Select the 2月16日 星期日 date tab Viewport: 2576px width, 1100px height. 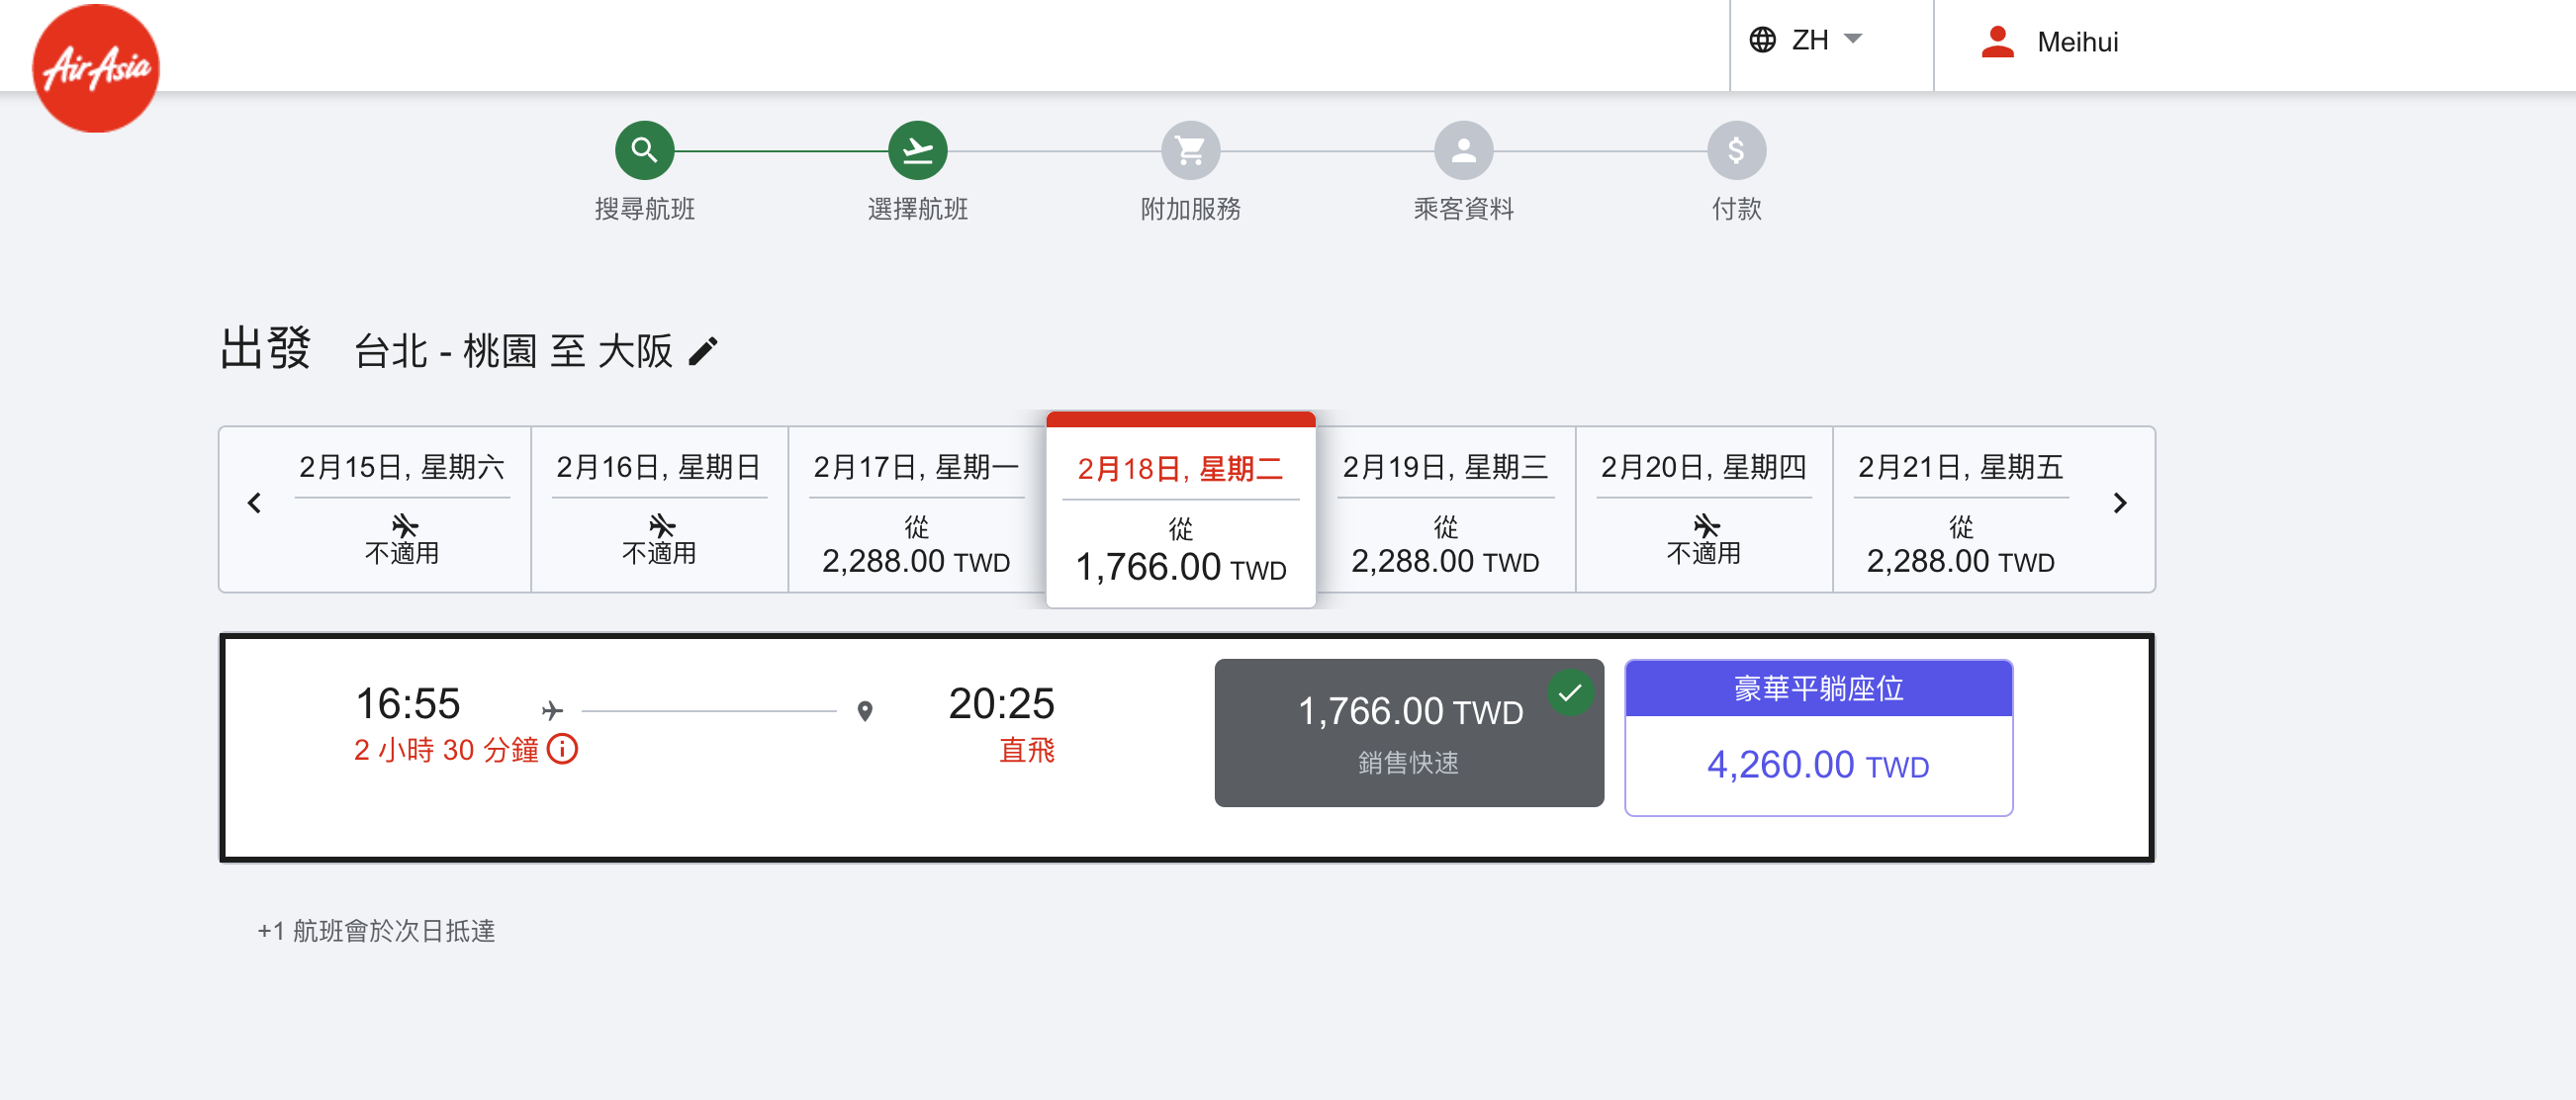(659, 510)
